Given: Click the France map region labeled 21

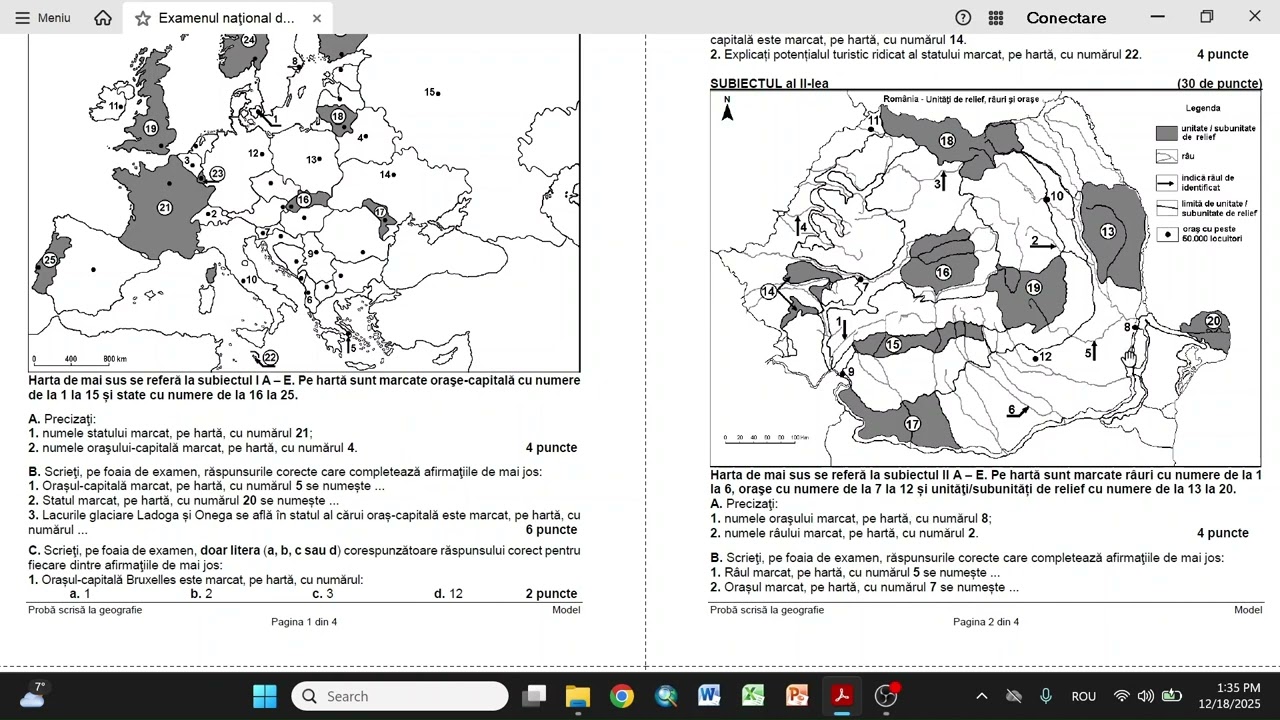Looking at the screenshot, I should coord(165,208).
